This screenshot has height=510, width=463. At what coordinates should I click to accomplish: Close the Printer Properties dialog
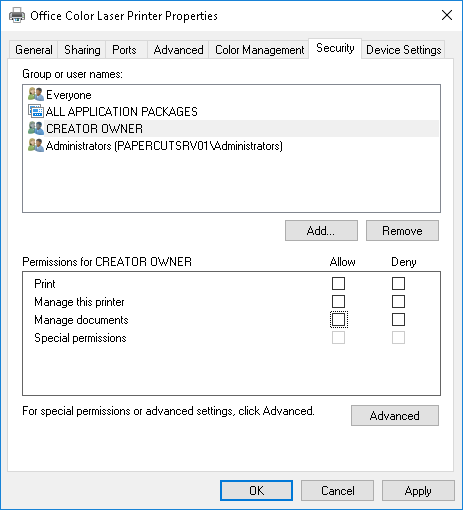447,15
